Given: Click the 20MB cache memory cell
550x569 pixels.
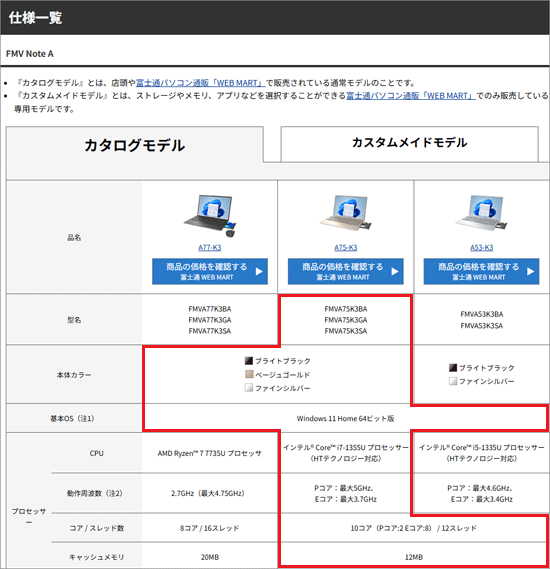Looking at the screenshot, I should click(x=210, y=557).
